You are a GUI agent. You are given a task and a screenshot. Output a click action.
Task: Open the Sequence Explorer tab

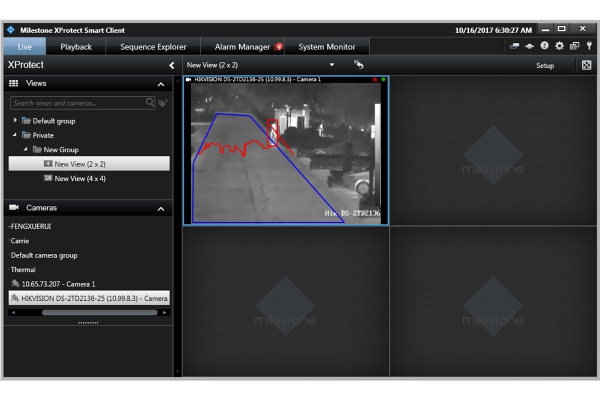(x=153, y=47)
